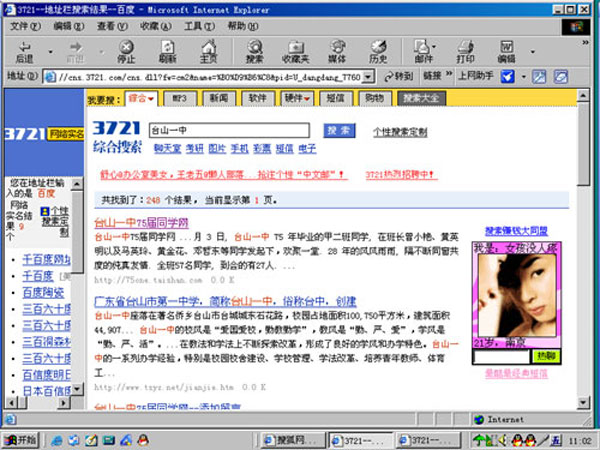Go to Home page (主页) icon
Image resolution: width=600 pixels, height=450 pixels.
click(x=209, y=52)
